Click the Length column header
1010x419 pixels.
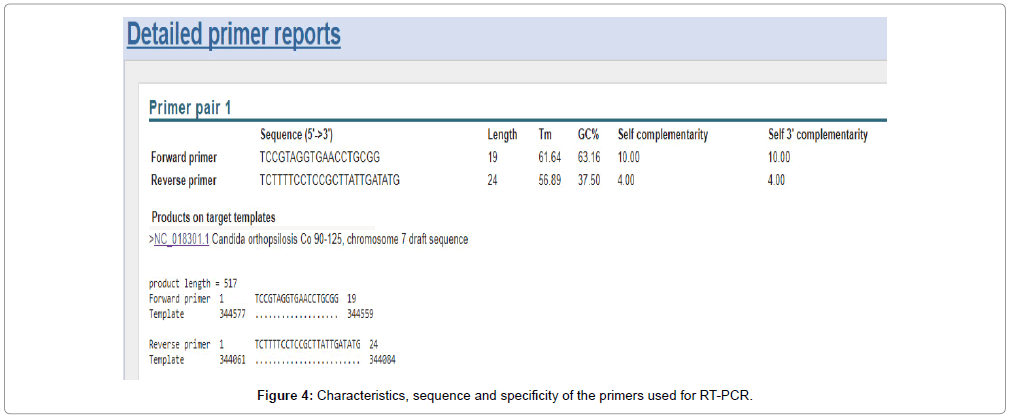[x=502, y=135]
